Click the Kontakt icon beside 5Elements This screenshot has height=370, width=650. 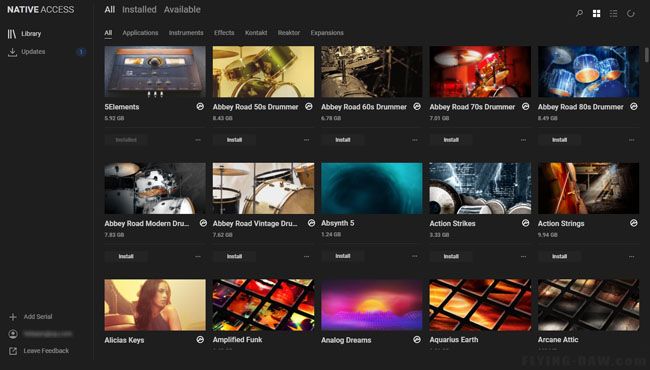click(200, 106)
